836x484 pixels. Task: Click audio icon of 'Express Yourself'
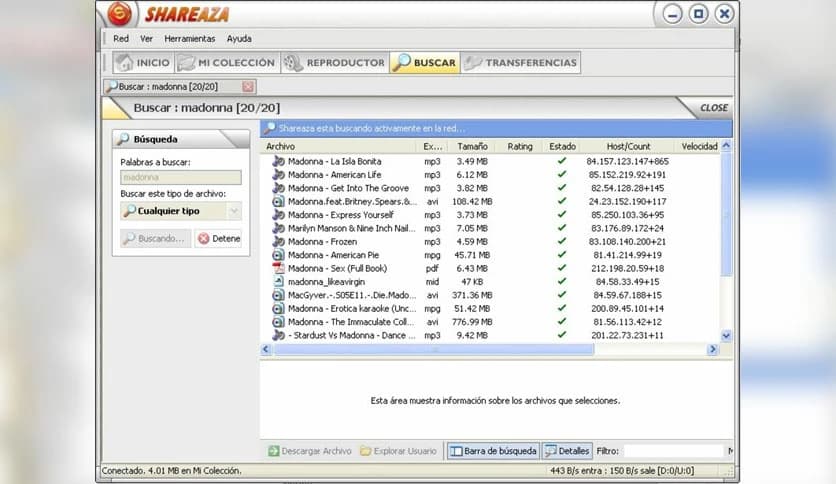[x=278, y=215]
